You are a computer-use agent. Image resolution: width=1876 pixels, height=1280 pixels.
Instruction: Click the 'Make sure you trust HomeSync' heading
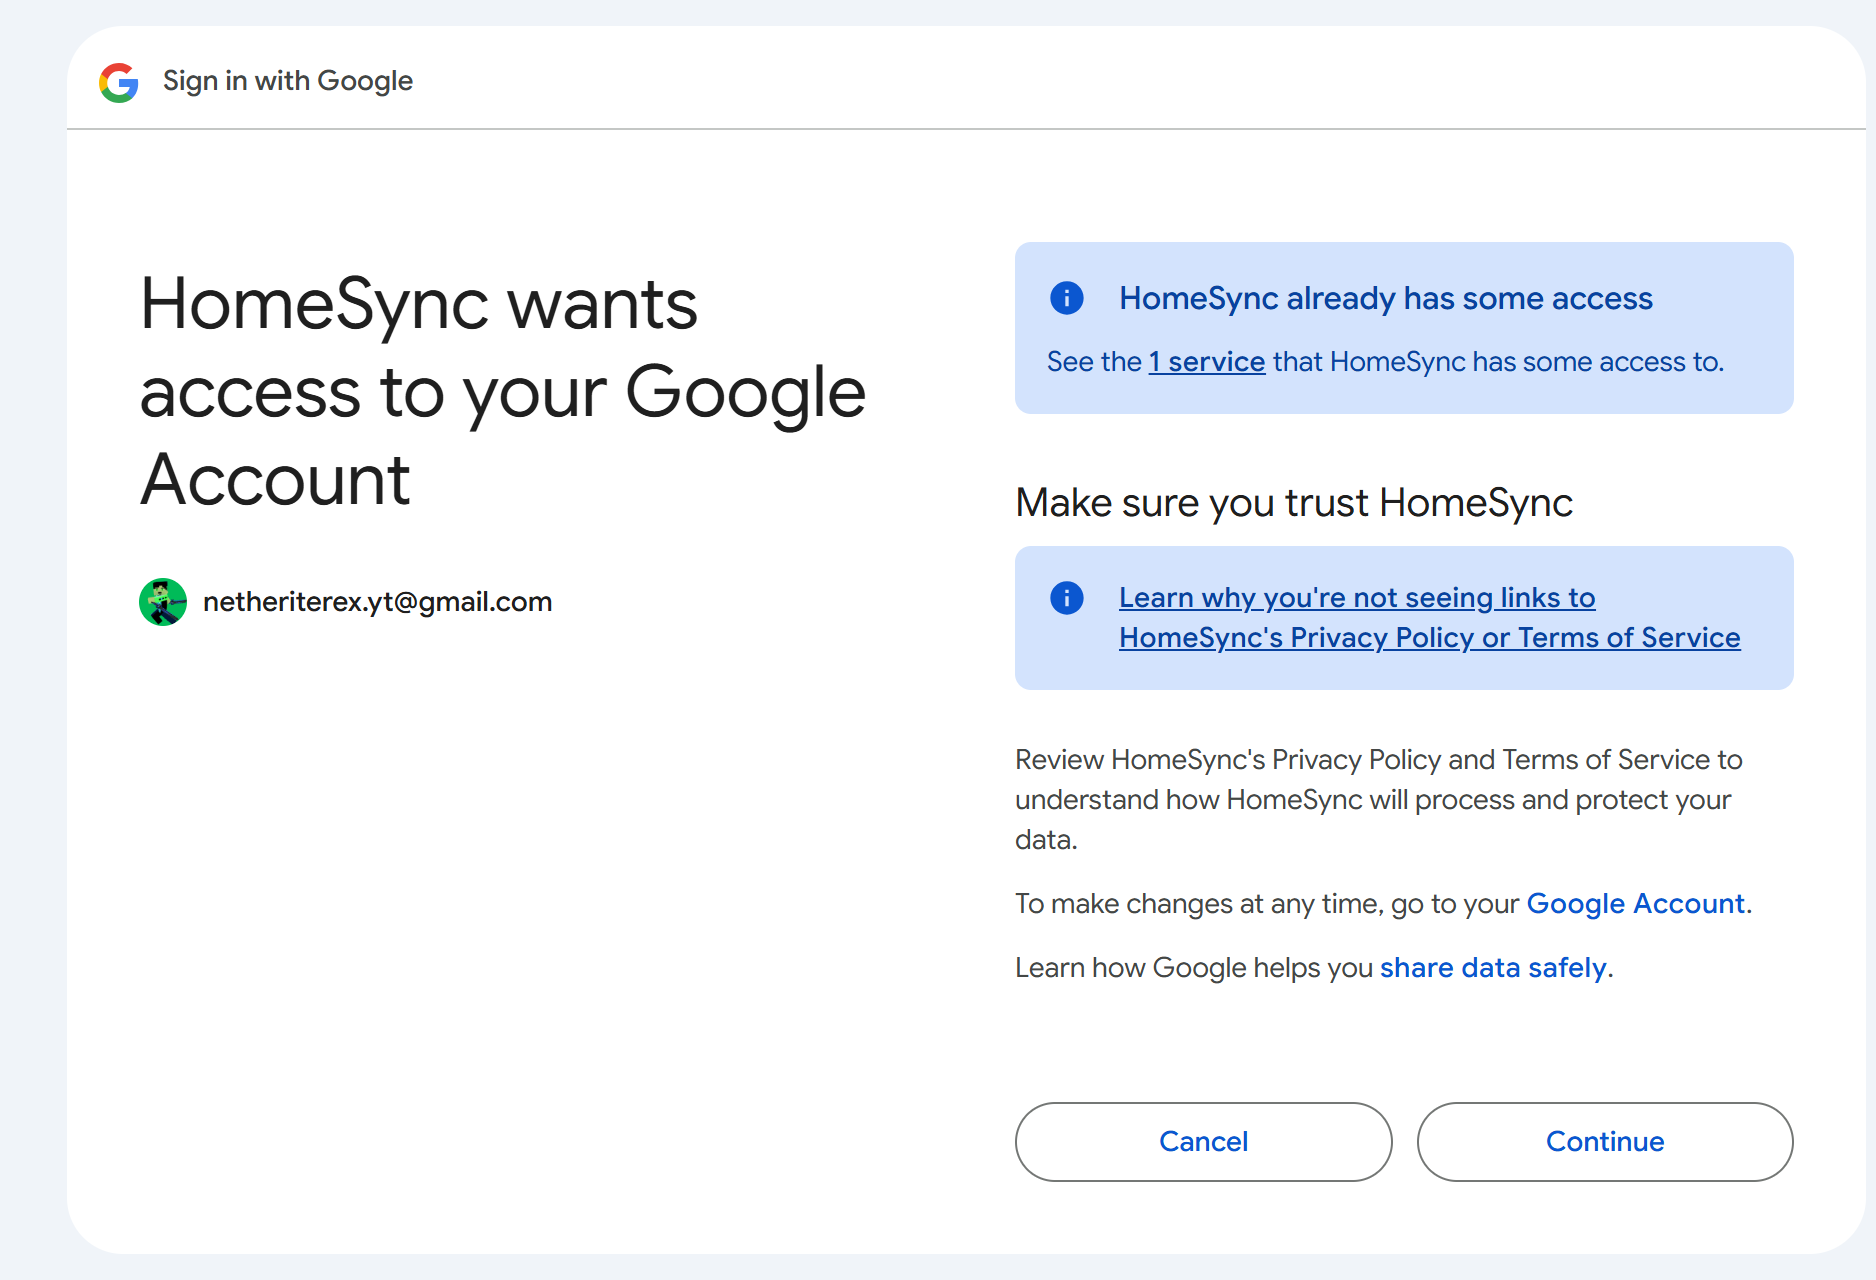tap(1293, 503)
